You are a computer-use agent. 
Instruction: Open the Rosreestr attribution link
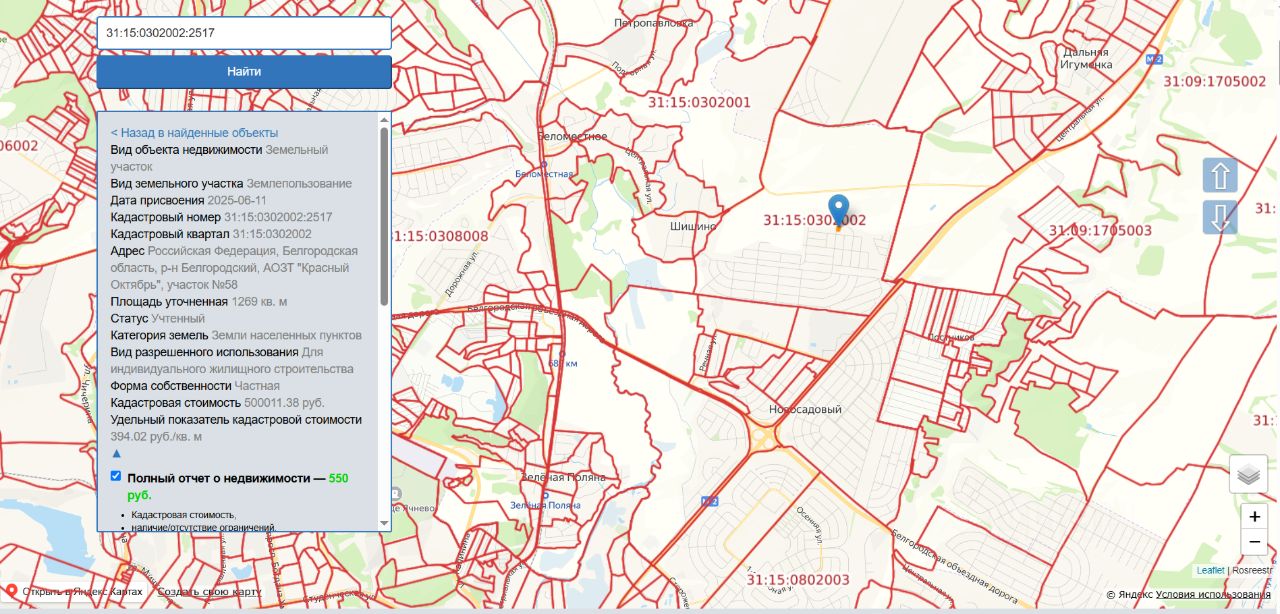(1253, 570)
